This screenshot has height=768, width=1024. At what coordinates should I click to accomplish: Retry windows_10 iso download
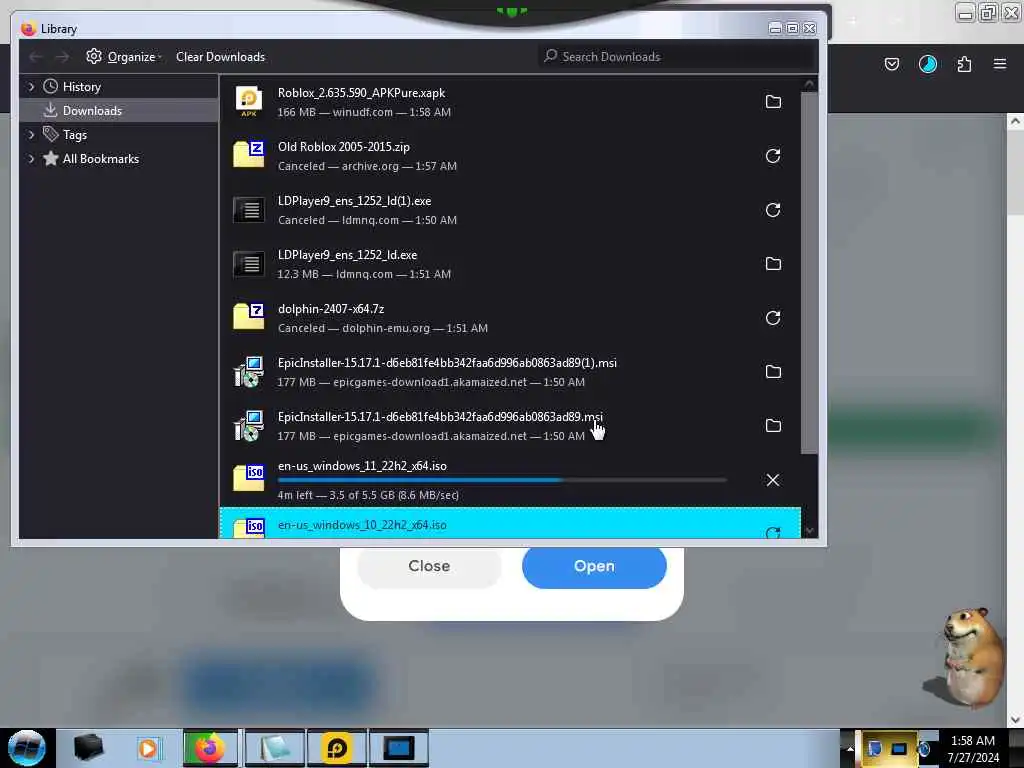tap(773, 532)
